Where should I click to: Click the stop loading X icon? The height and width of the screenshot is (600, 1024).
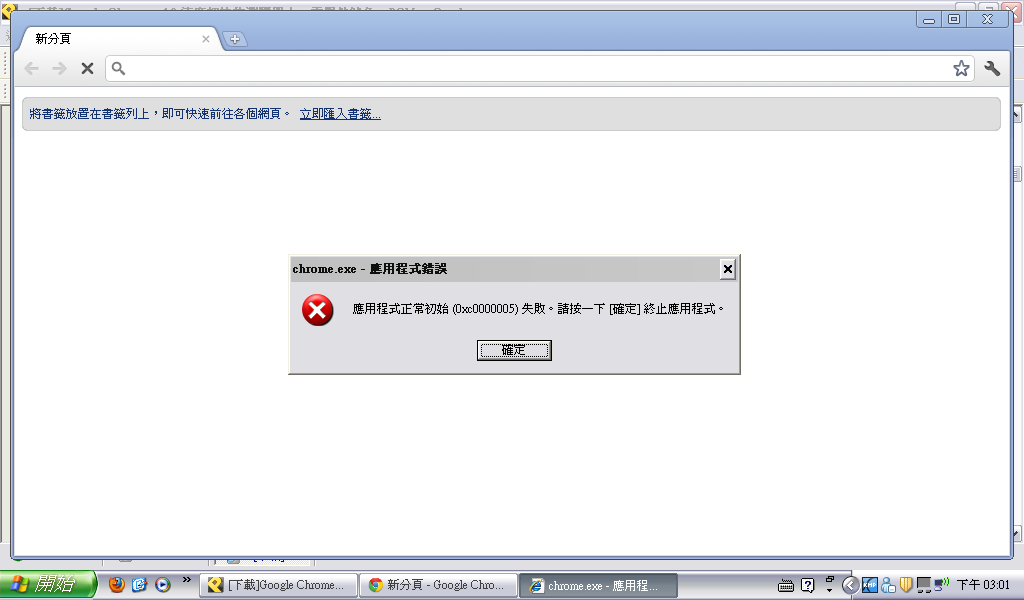coord(87,69)
